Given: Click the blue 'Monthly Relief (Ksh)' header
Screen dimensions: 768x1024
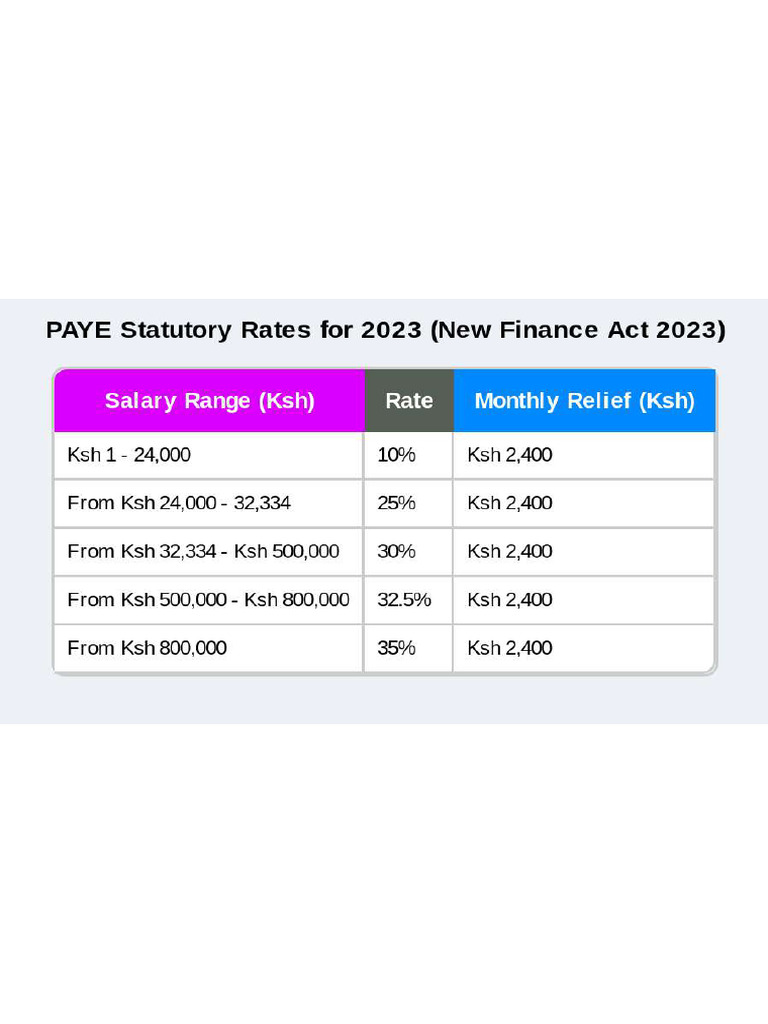Looking at the screenshot, I should pyautogui.click(x=584, y=401).
